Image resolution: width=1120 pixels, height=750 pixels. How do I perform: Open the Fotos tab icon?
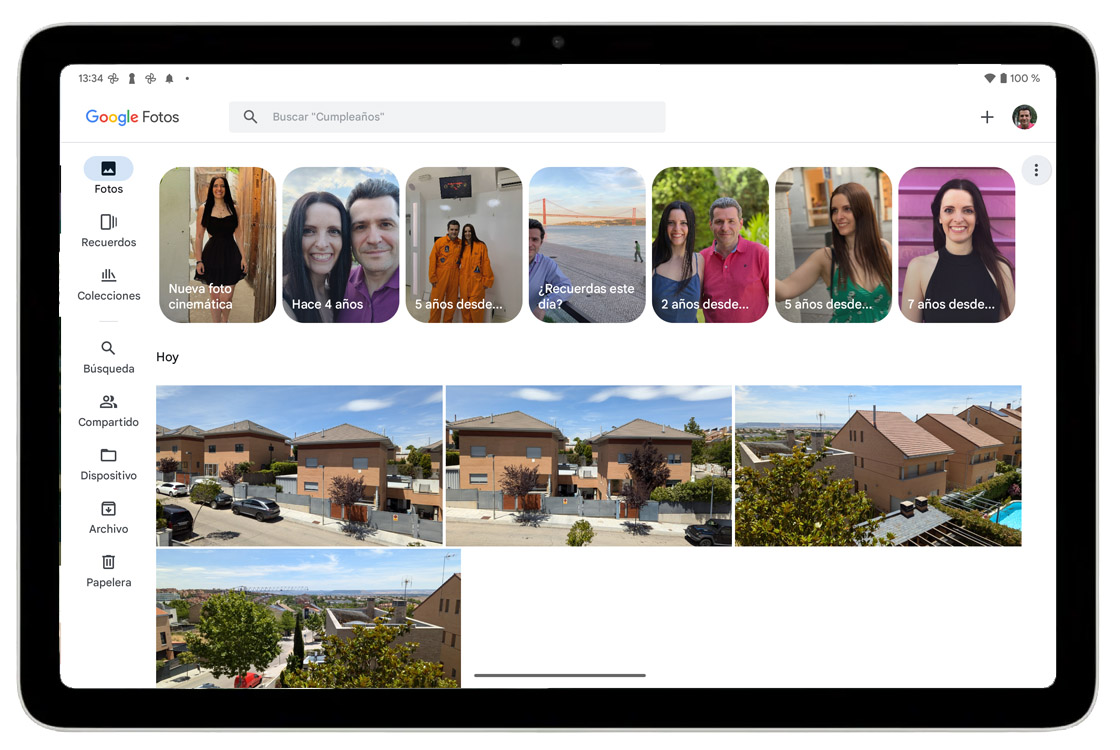click(x=109, y=169)
